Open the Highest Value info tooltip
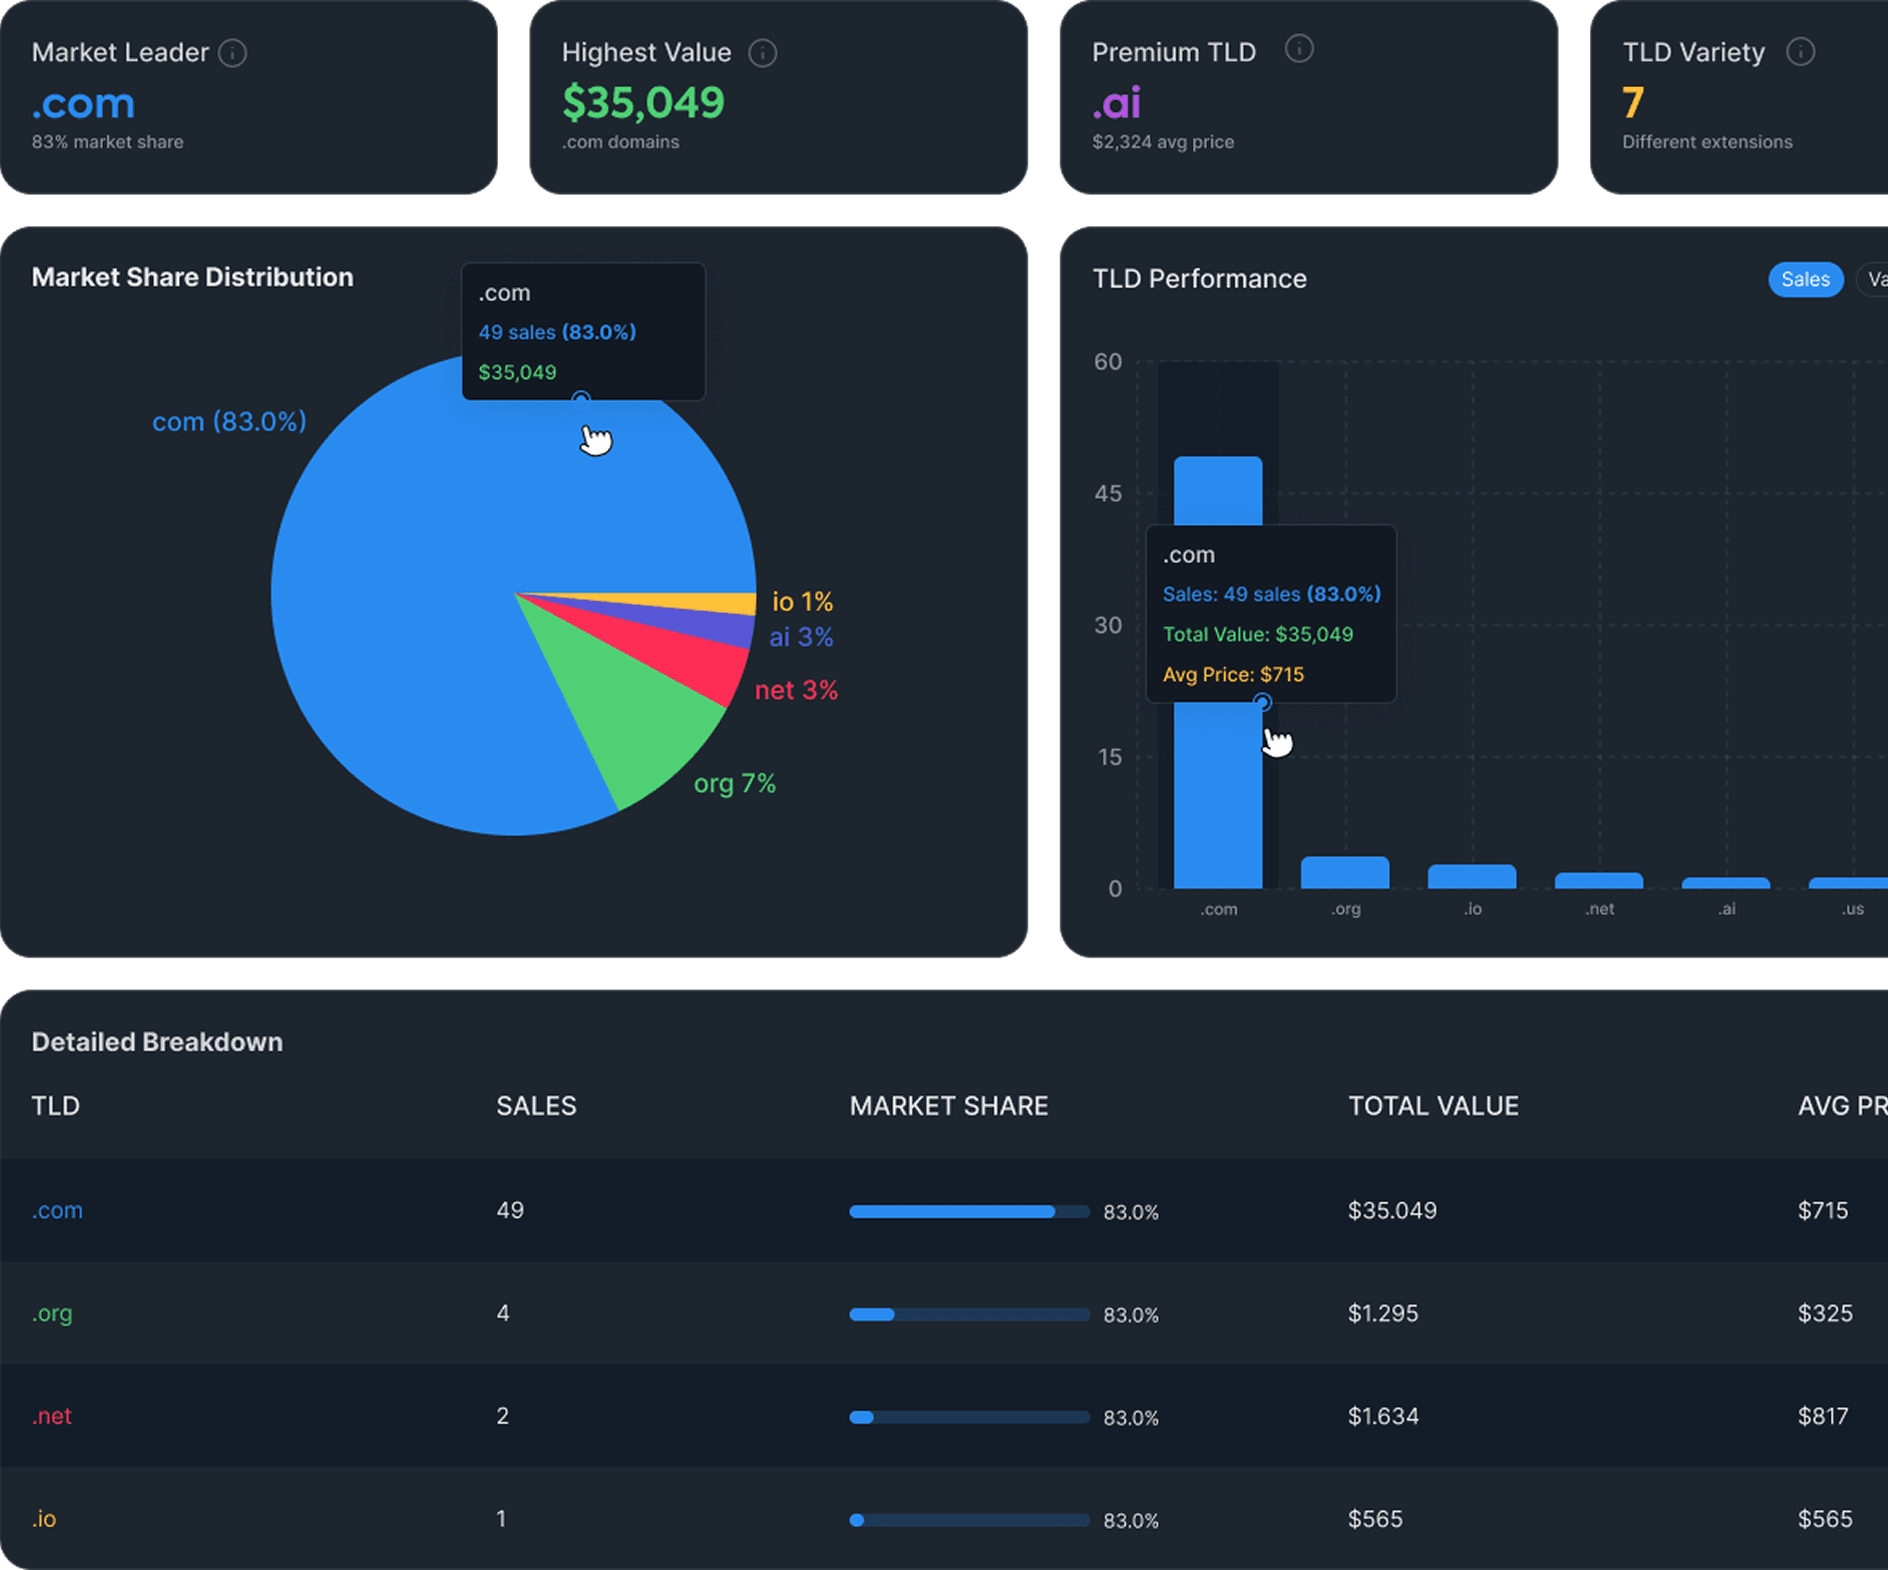The image size is (1888, 1570). click(763, 53)
